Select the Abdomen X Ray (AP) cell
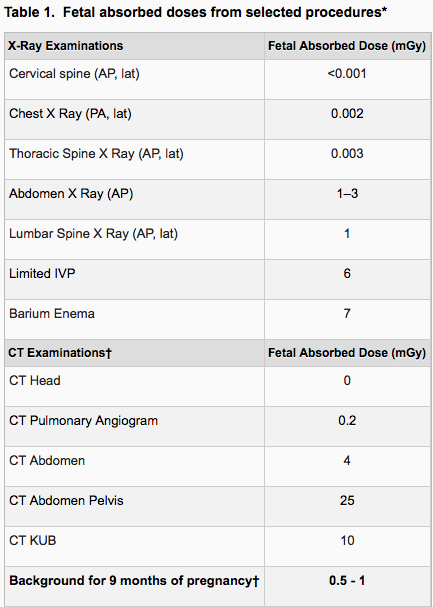This screenshot has height=607, width=433. pyautogui.click(x=135, y=199)
